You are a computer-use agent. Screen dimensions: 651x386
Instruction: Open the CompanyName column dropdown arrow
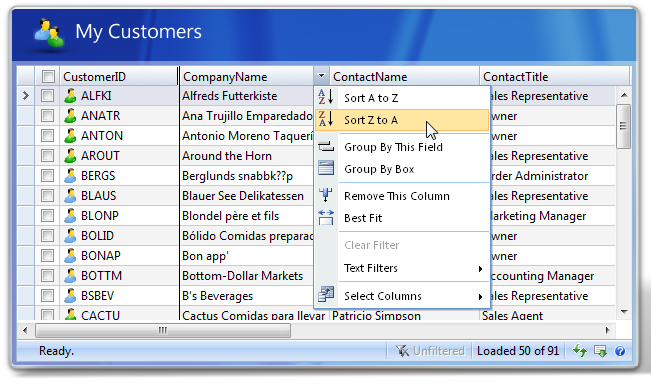tap(321, 76)
